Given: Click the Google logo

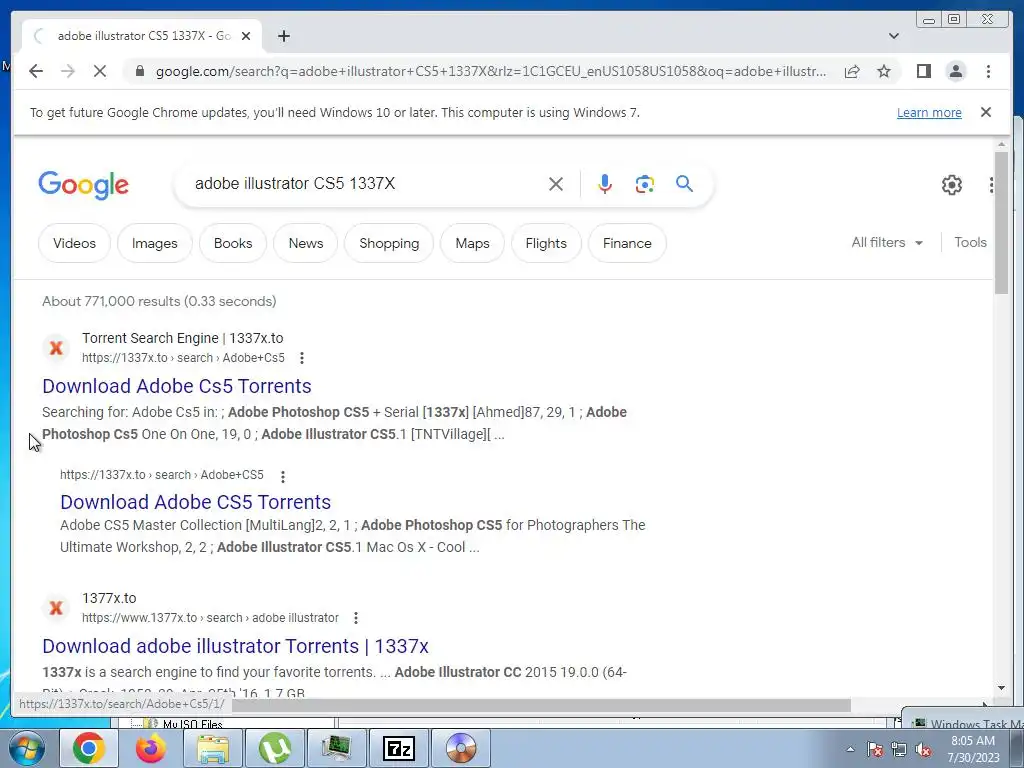Looking at the screenshot, I should [84, 185].
